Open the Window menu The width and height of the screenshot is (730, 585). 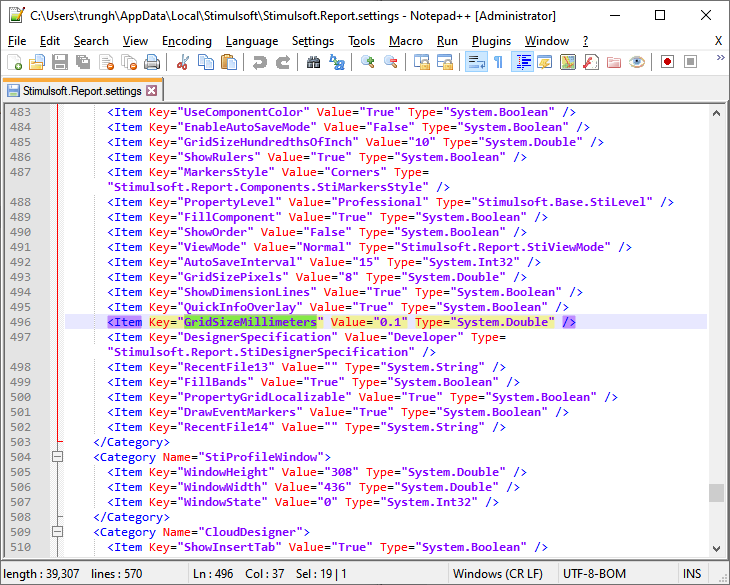coord(547,41)
